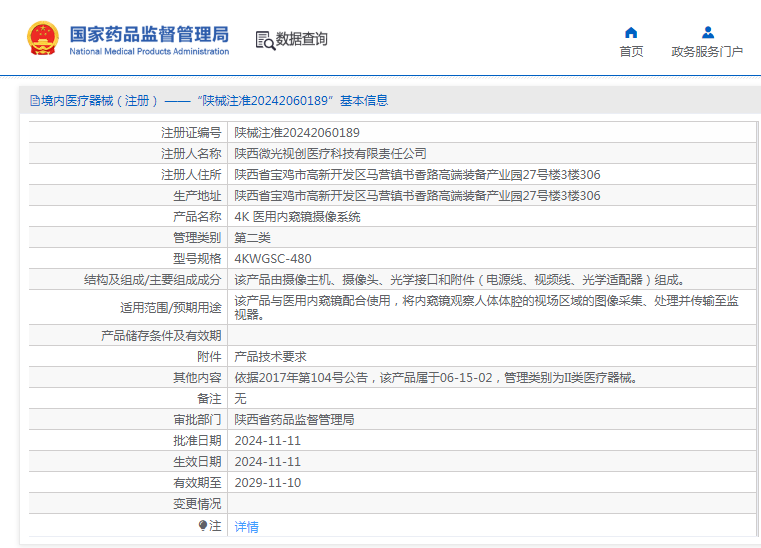Click the 型号规格 row label
Image resolution: width=761 pixels, height=548 pixels.
[x=197, y=259]
